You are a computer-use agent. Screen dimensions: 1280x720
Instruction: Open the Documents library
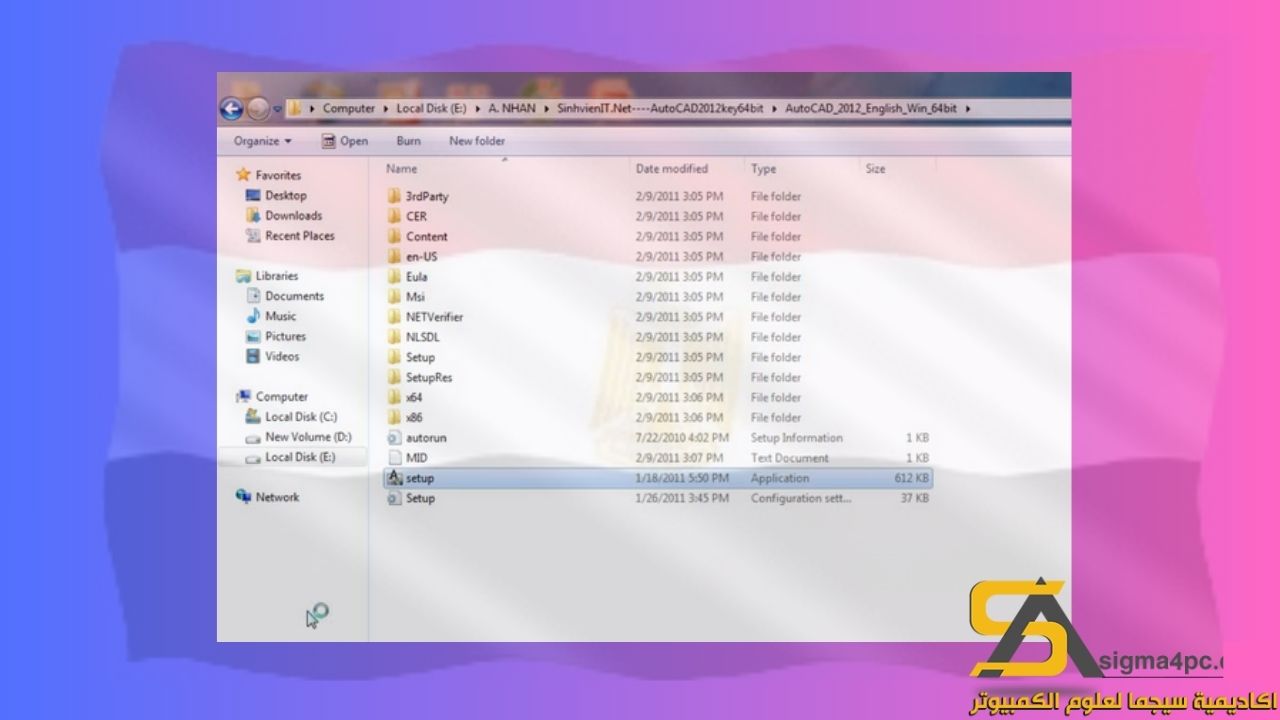click(x=294, y=296)
